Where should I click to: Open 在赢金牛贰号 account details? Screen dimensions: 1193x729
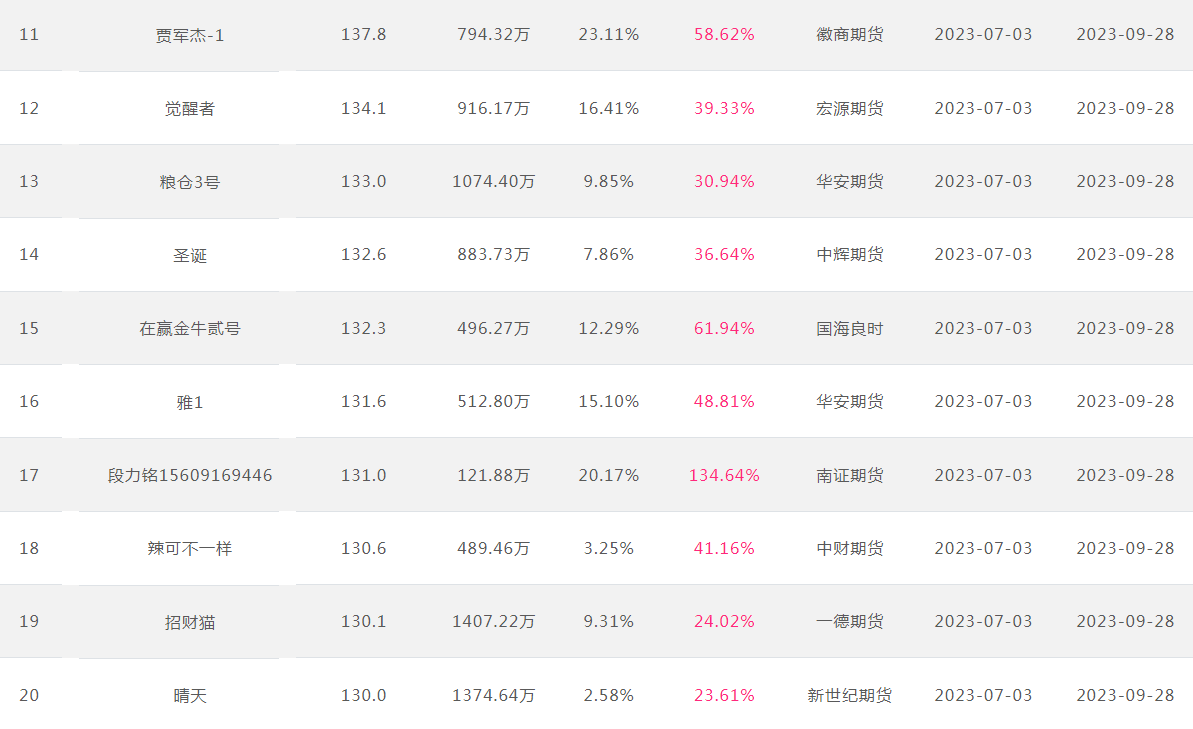coord(189,329)
